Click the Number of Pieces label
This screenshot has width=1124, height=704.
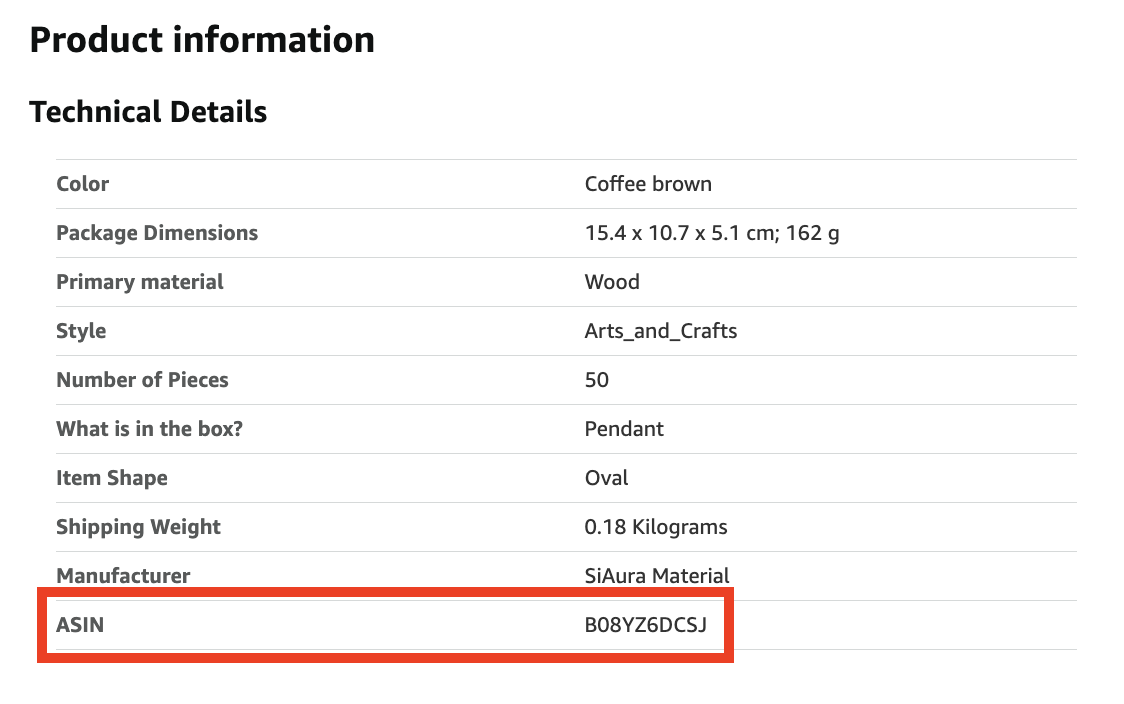pyautogui.click(x=143, y=380)
